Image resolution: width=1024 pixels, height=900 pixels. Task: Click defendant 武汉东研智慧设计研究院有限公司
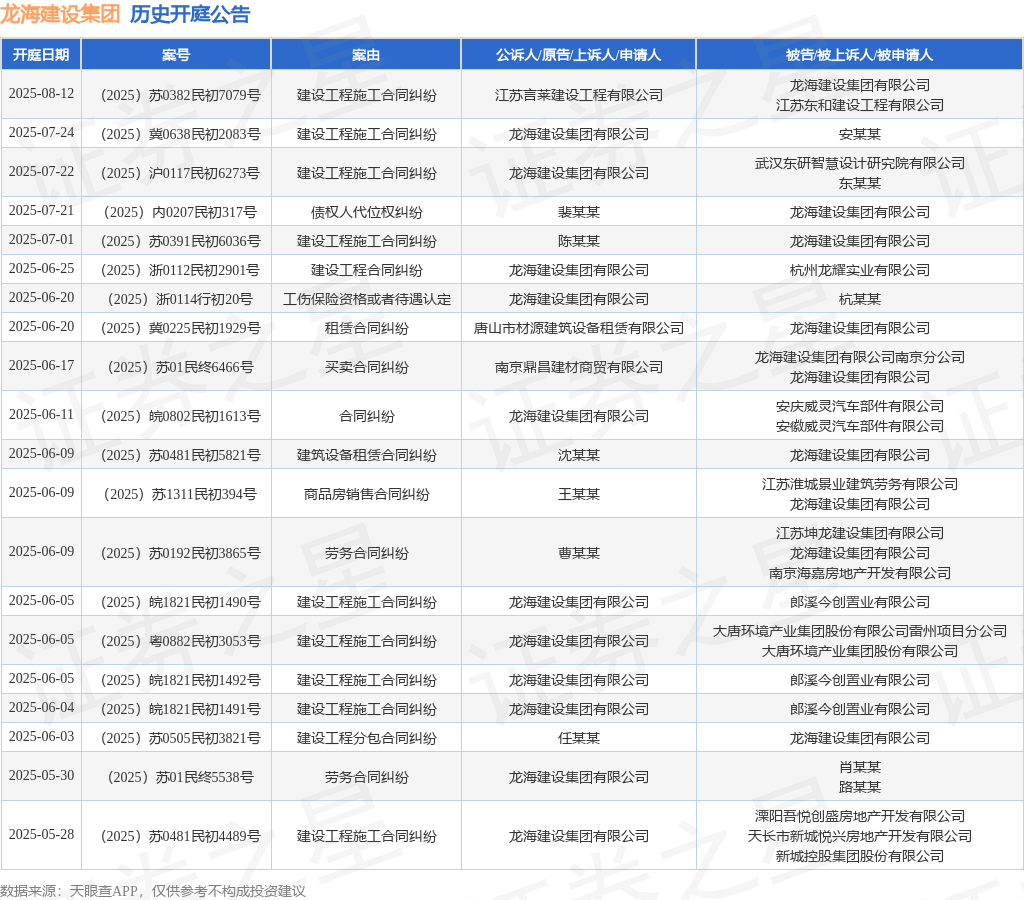tap(859, 163)
